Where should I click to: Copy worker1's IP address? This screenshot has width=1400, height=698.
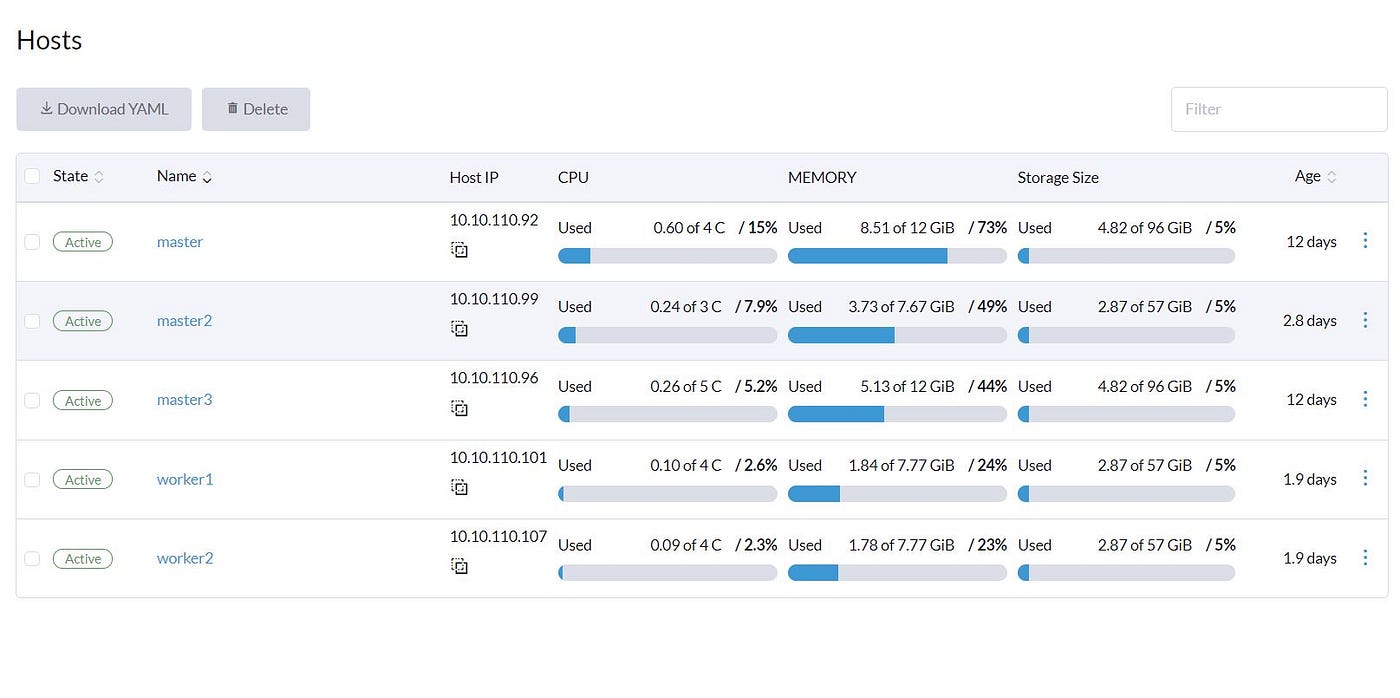click(x=459, y=487)
